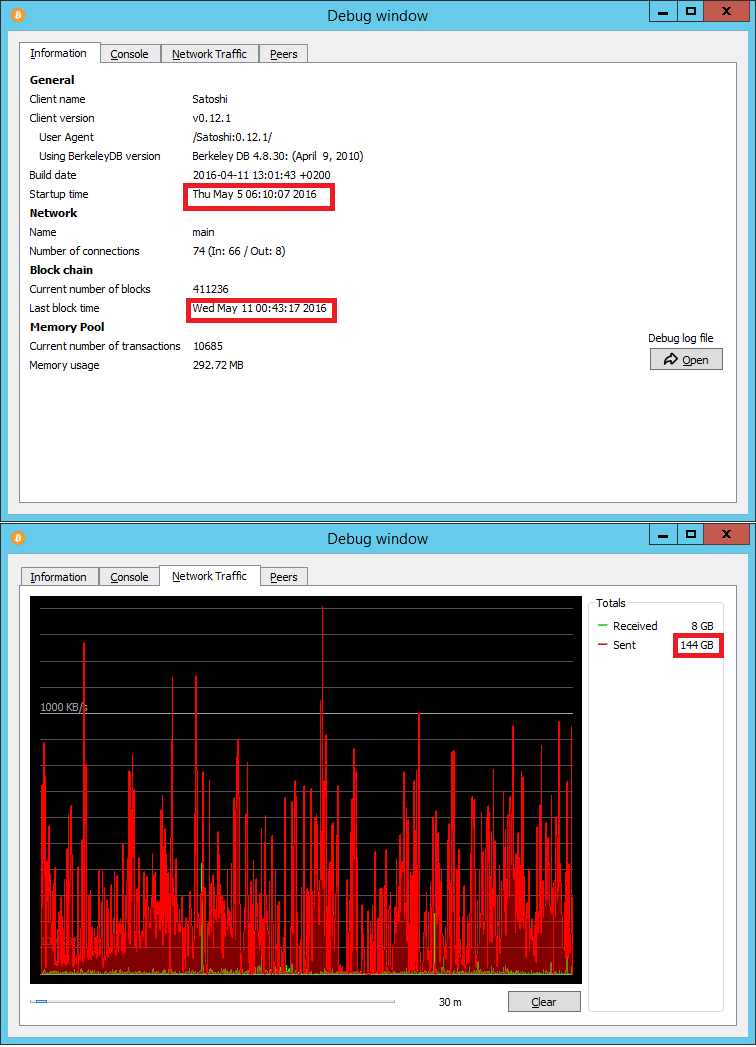Click the Sent total 144 GB
Viewport: 756px width, 1047px height.
pyautogui.click(x=697, y=645)
